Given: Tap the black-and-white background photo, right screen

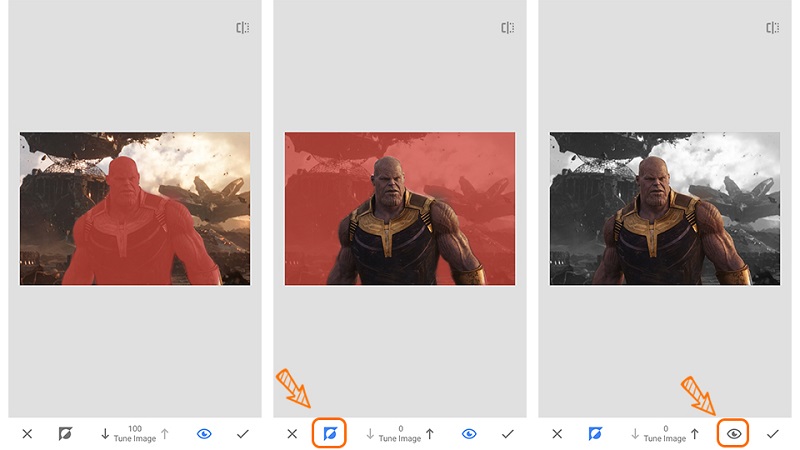Looking at the screenshot, I should tap(665, 209).
